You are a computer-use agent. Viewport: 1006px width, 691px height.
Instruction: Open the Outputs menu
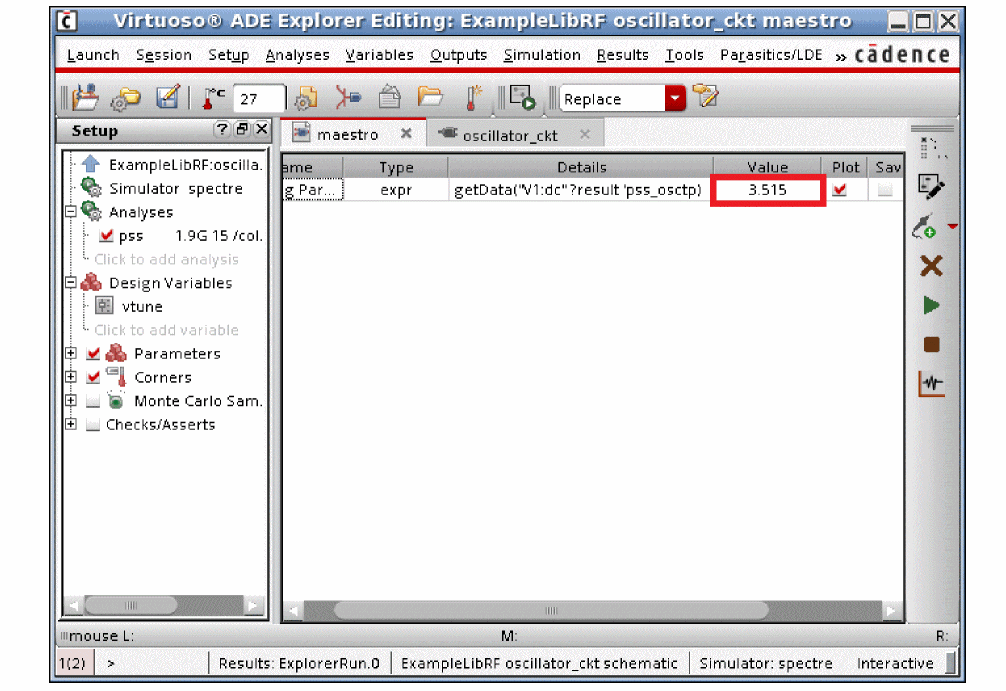(x=458, y=55)
